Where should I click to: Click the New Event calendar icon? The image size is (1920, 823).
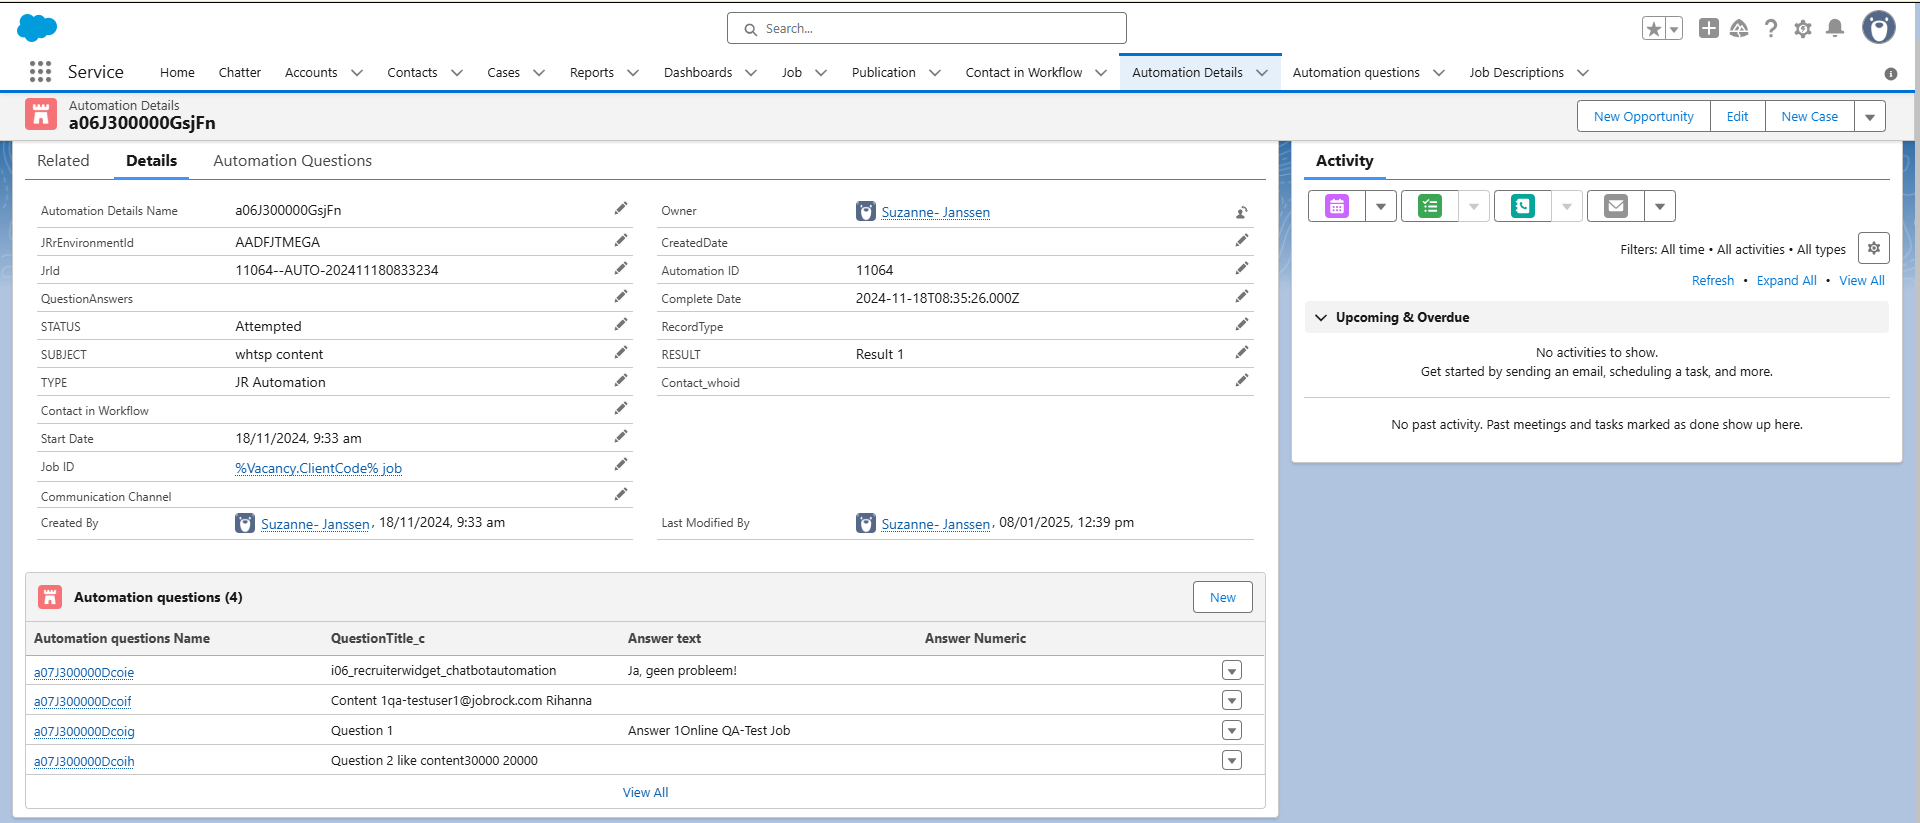[1336, 206]
